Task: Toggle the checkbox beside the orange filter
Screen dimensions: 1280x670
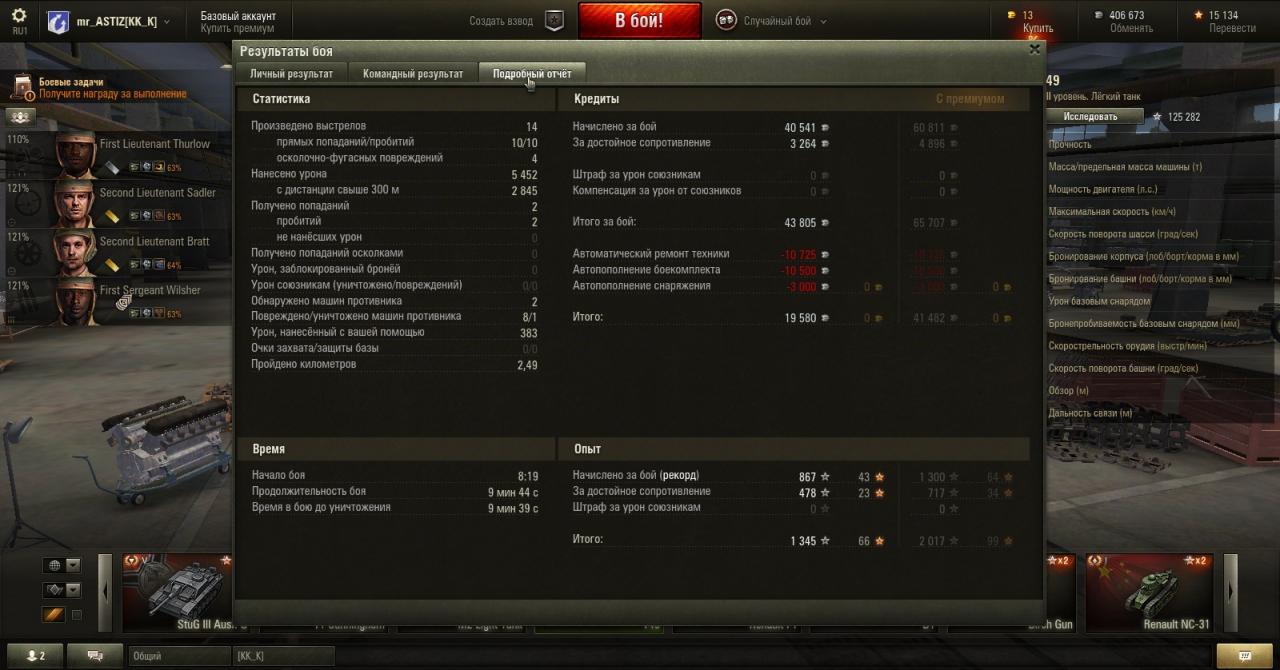Action: click(77, 615)
